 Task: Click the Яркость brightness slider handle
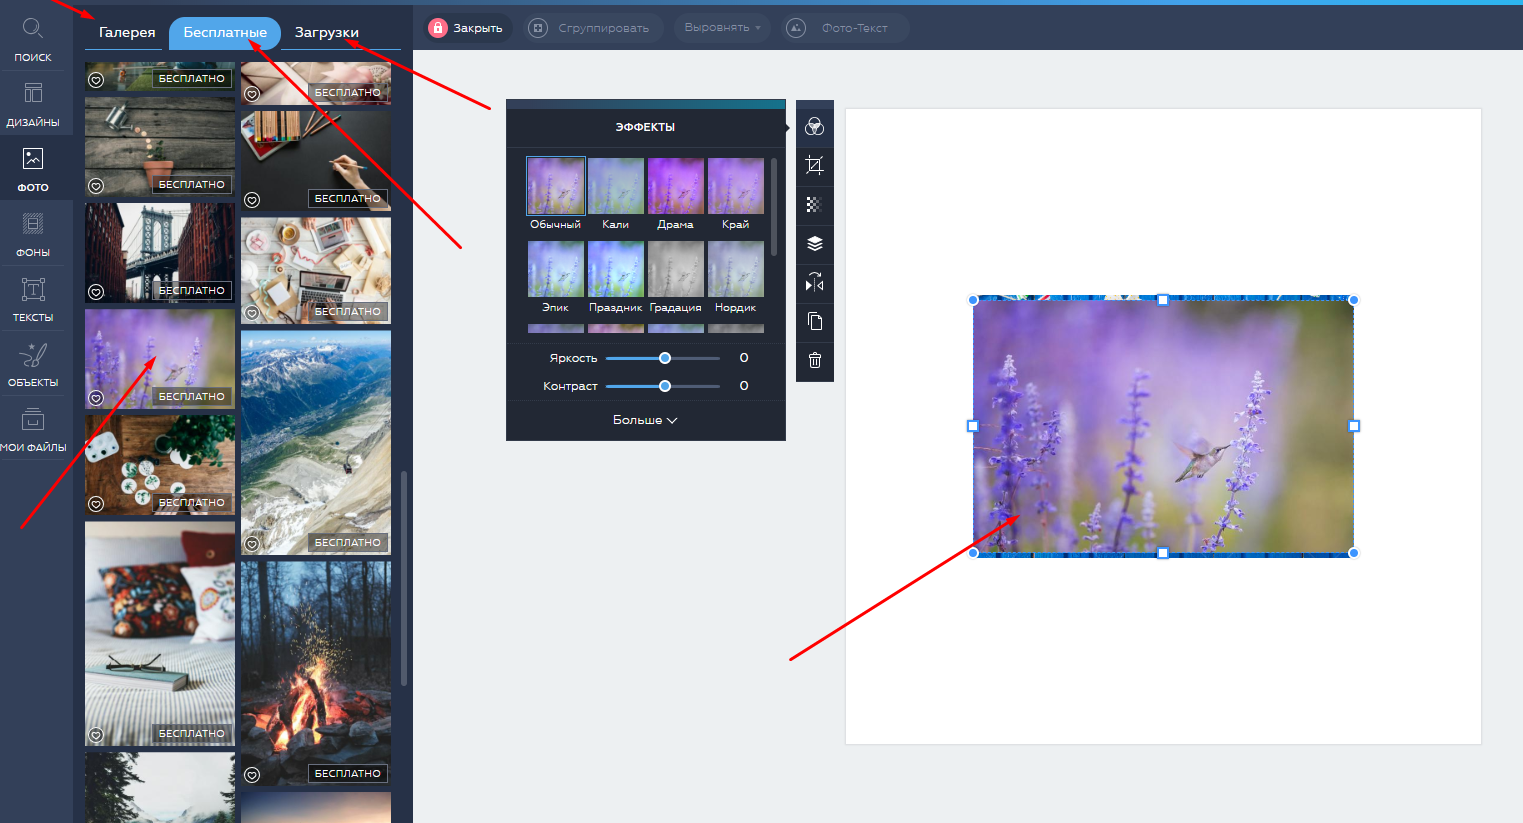tap(665, 358)
